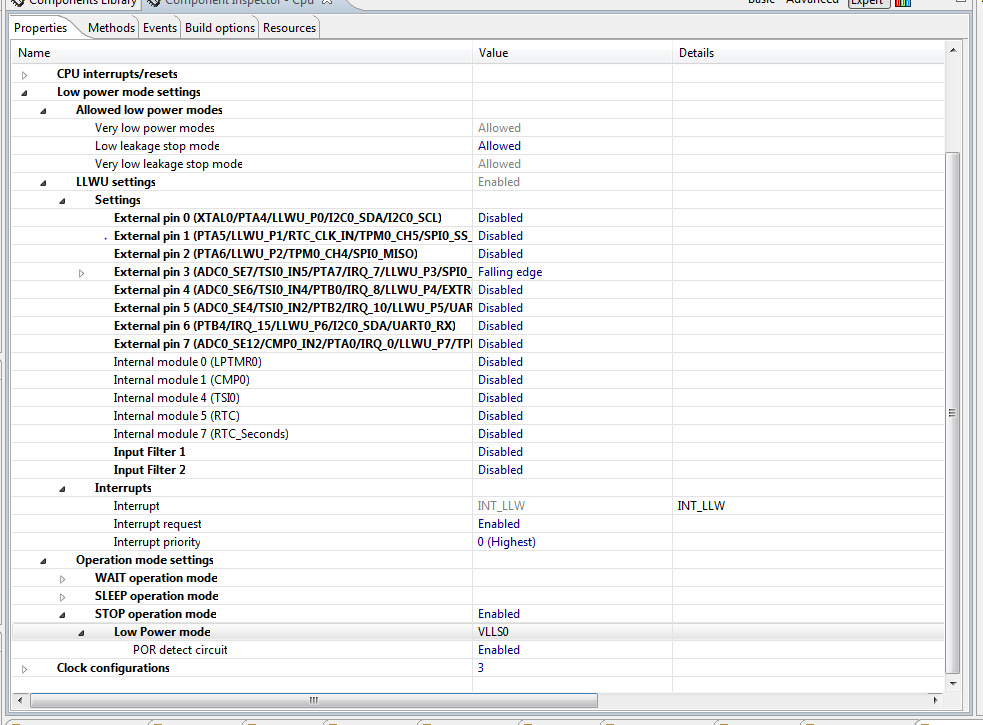Change External pin 0 Disabled value
This screenshot has height=725, width=983.
[x=500, y=218]
